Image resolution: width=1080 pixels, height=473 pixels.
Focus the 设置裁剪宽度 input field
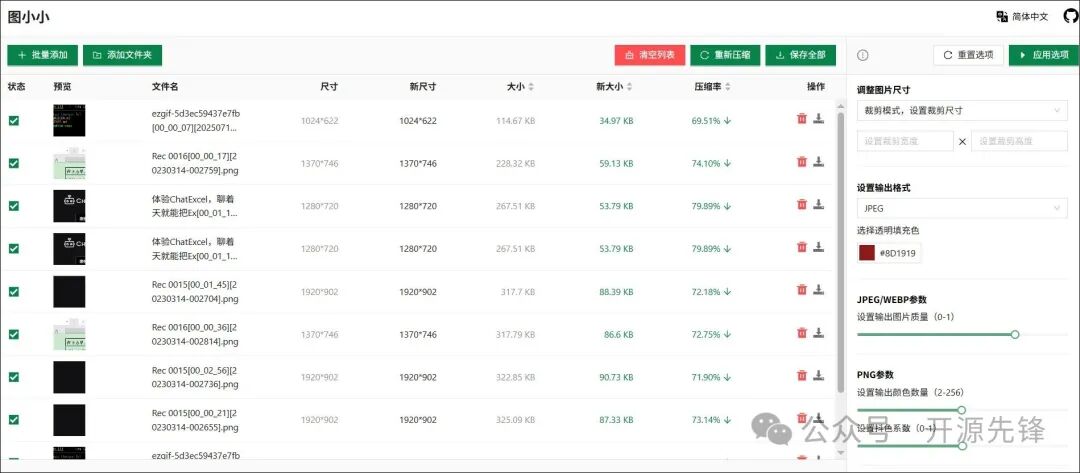click(x=905, y=141)
